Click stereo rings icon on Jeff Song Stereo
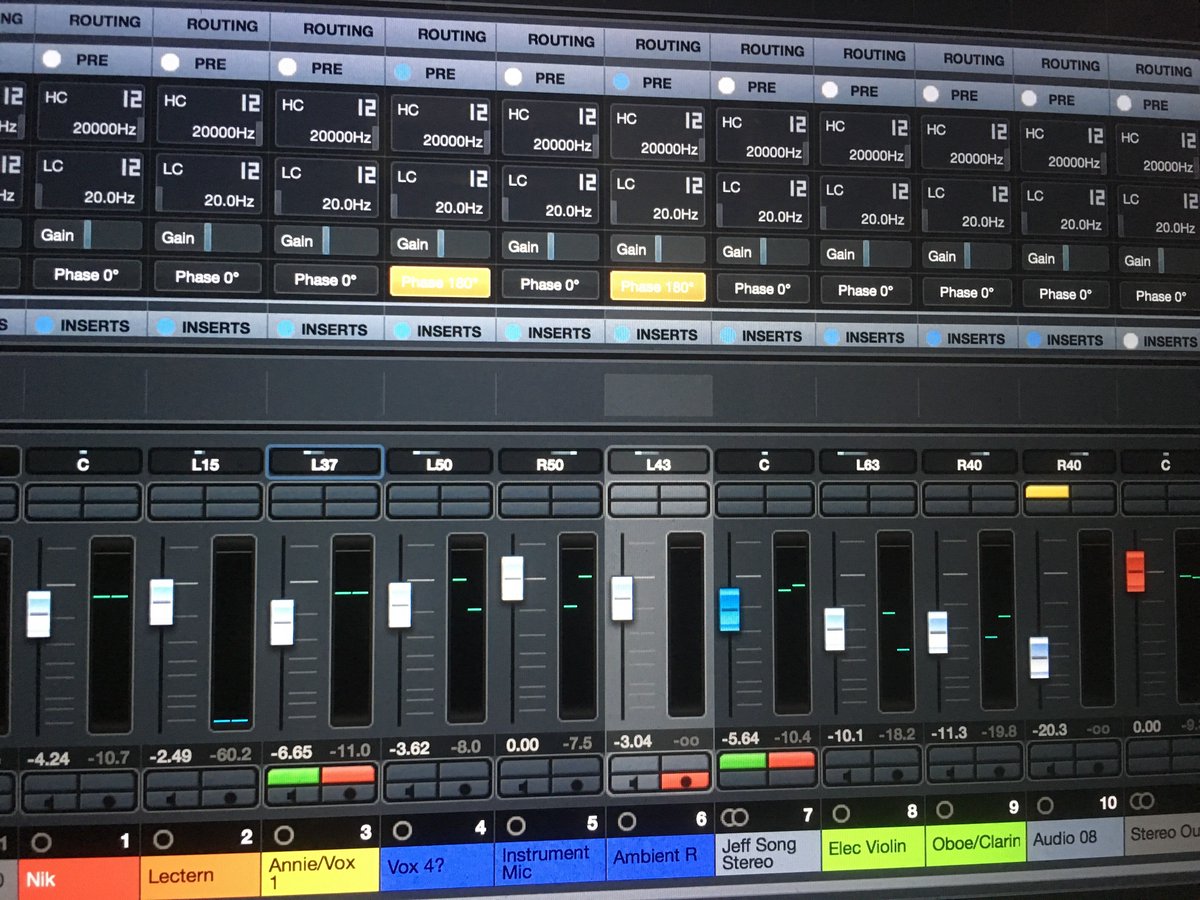Image resolution: width=1200 pixels, height=900 pixels. [734, 817]
